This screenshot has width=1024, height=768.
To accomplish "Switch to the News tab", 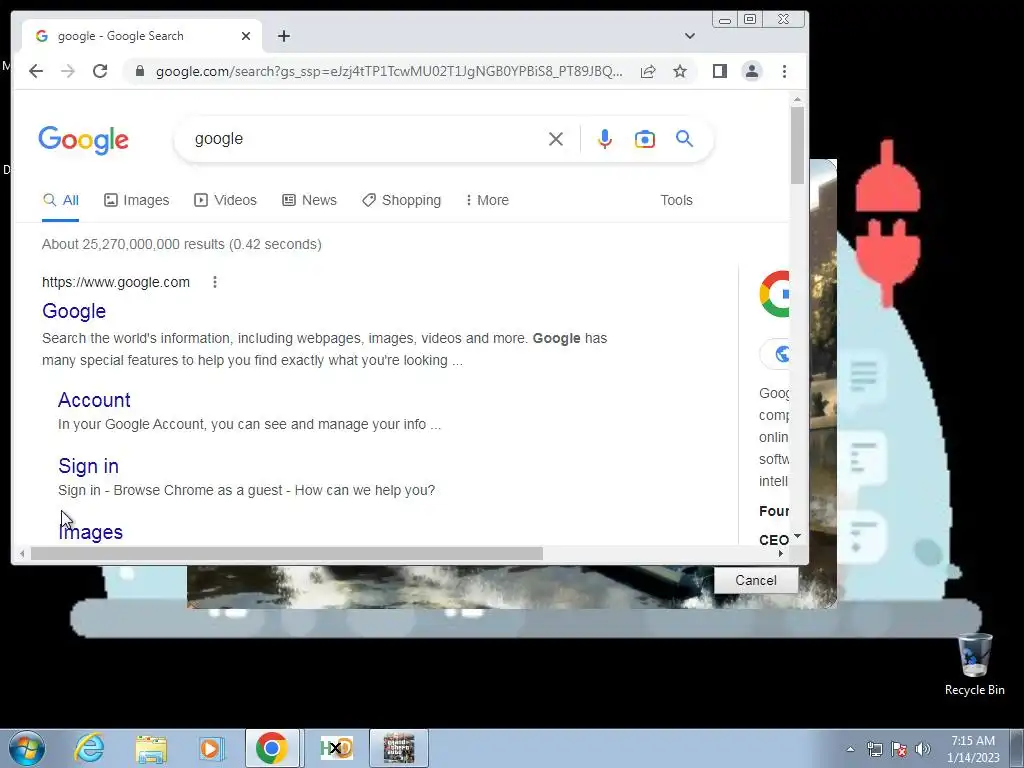I will click(310, 200).
